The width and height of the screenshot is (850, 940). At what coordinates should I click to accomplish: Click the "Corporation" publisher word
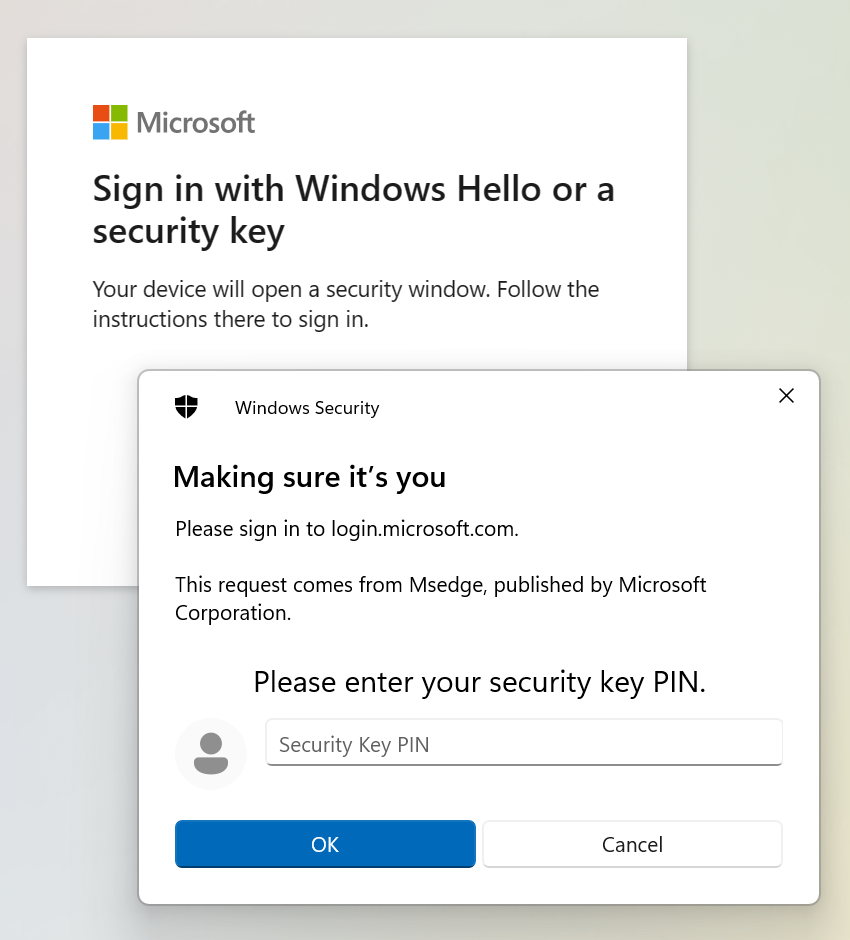(232, 613)
